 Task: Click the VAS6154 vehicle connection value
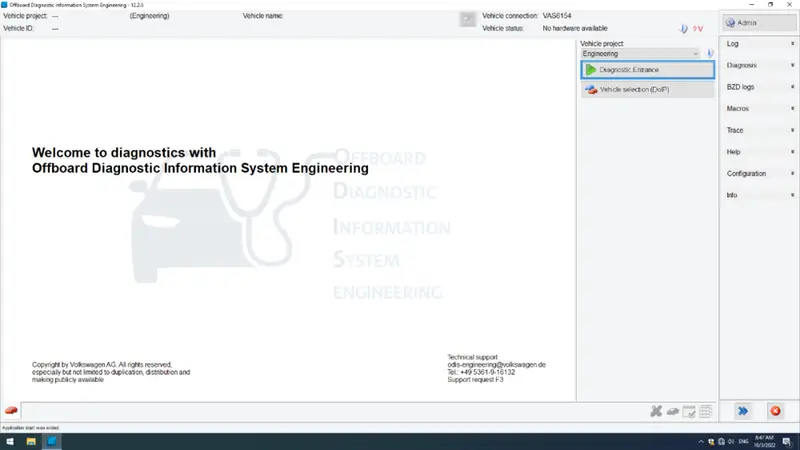[x=557, y=16]
